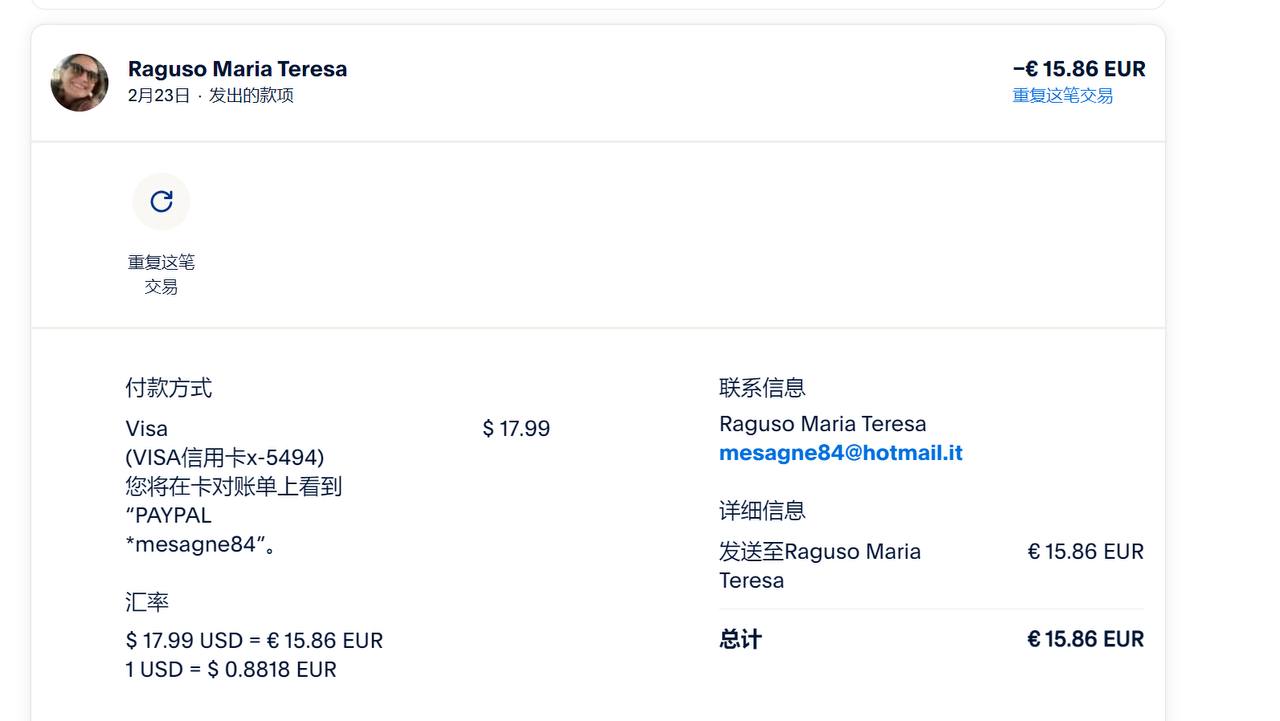Click the circular repeat transaction icon

[x=161, y=202]
